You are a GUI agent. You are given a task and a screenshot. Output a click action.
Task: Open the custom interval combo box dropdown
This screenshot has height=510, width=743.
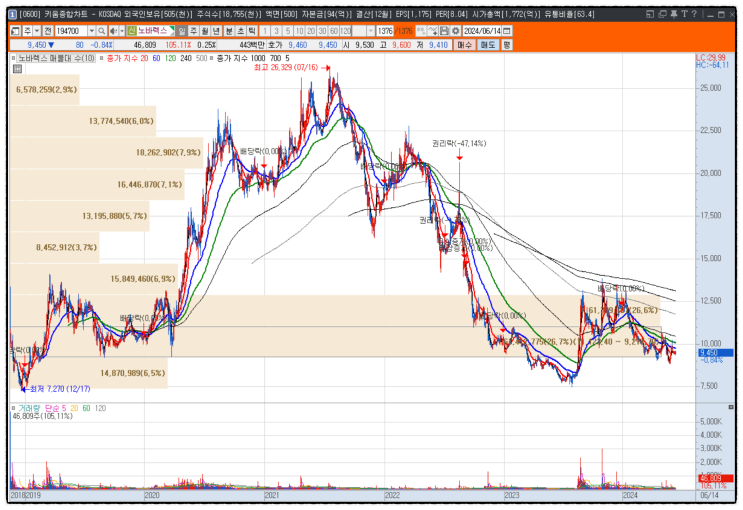pos(371,31)
